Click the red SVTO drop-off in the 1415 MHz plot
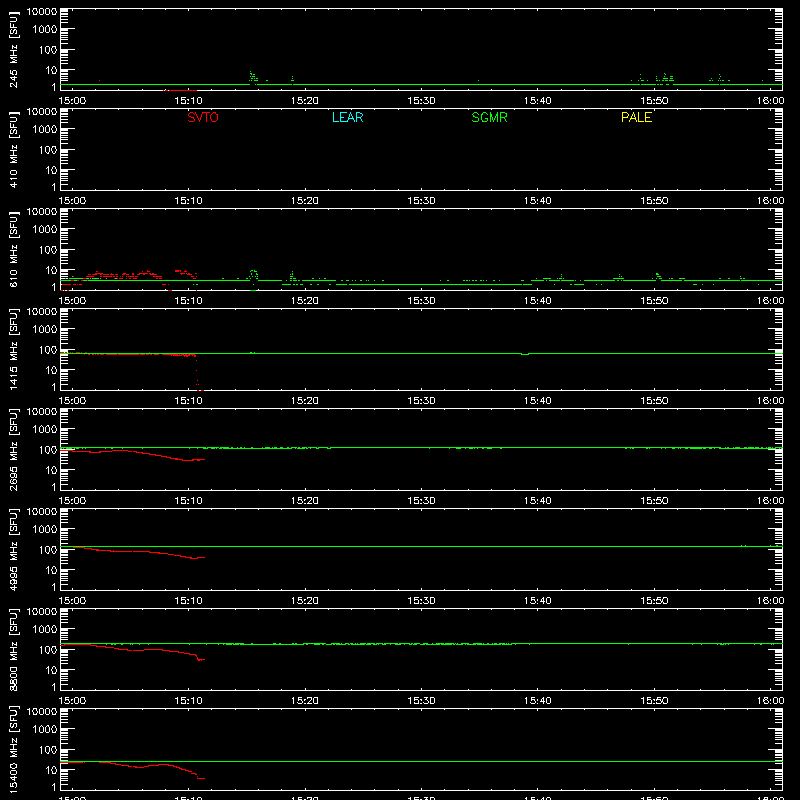This screenshot has height=800, width=800. point(197,374)
